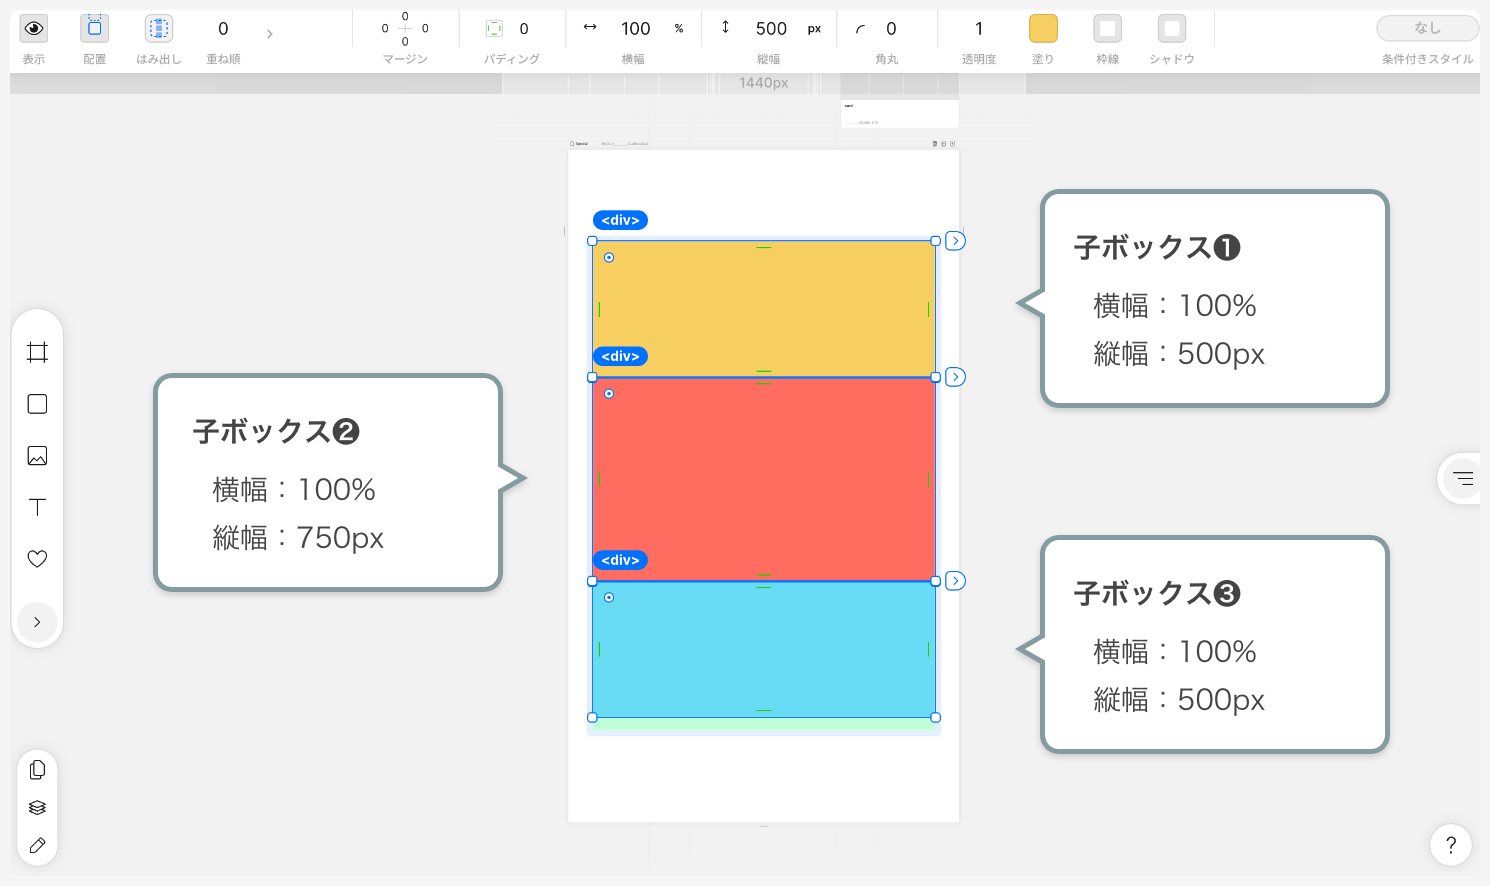Open the 配置 layout icon
This screenshot has width=1490, height=886.
pos(94,28)
